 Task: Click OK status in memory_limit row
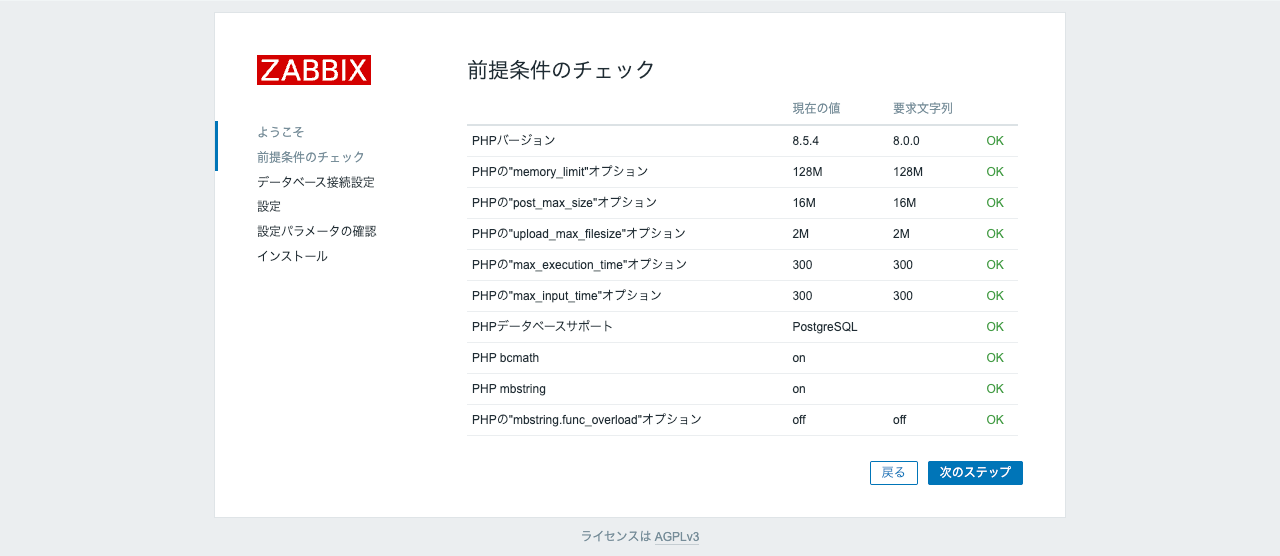[995, 172]
